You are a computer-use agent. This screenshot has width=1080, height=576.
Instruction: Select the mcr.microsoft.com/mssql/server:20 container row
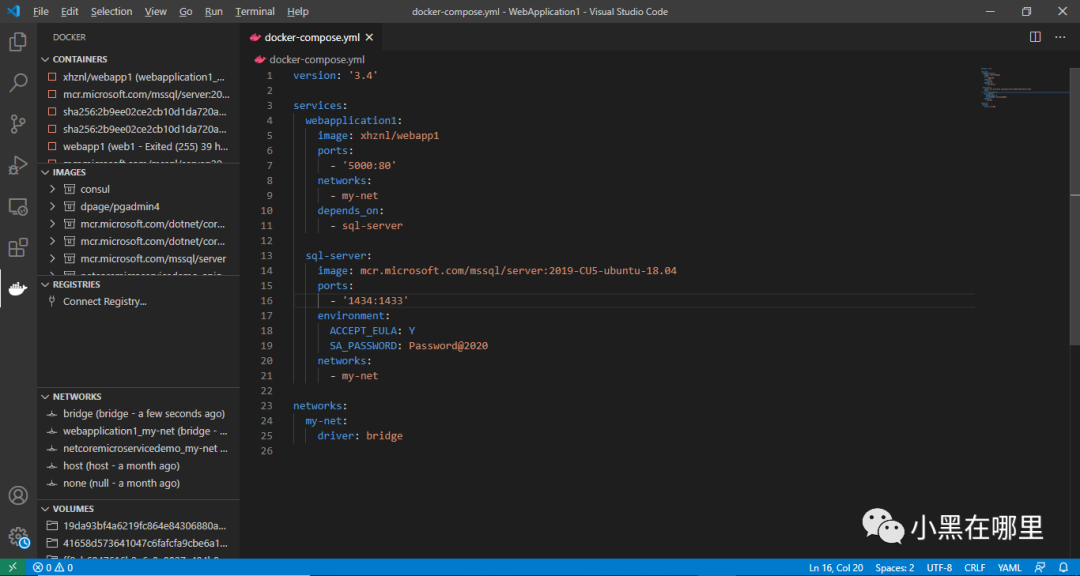click(138, 94)
